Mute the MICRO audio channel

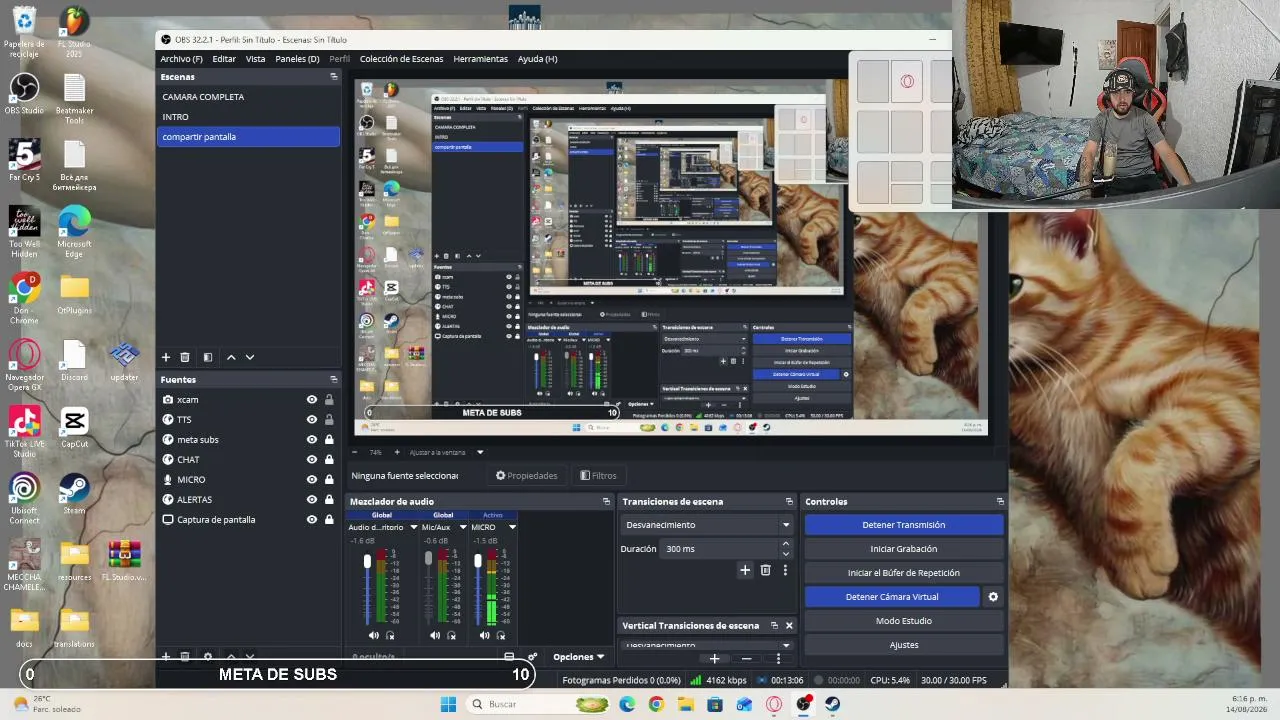pyautogui.click(x=485, y=635)
